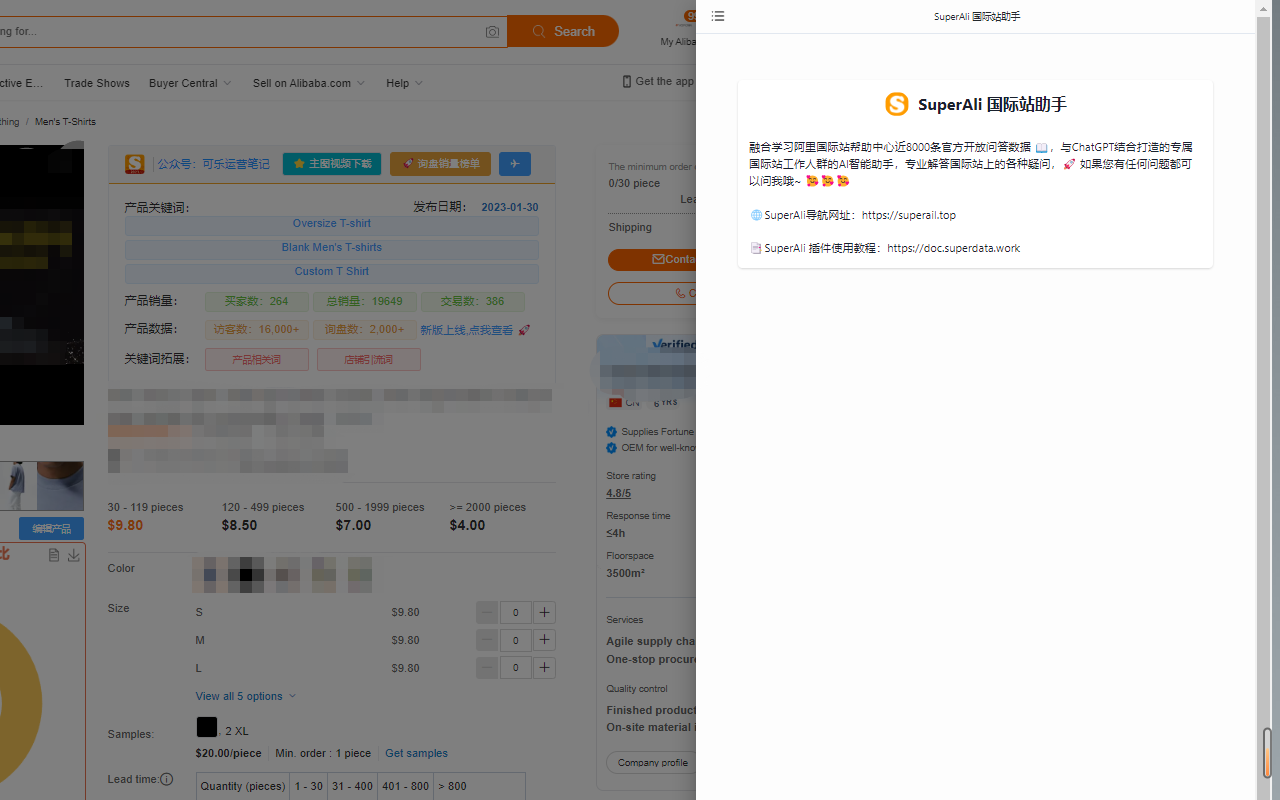Click the orange Search button
This screenshot has width=1280, height=800.
563,31
